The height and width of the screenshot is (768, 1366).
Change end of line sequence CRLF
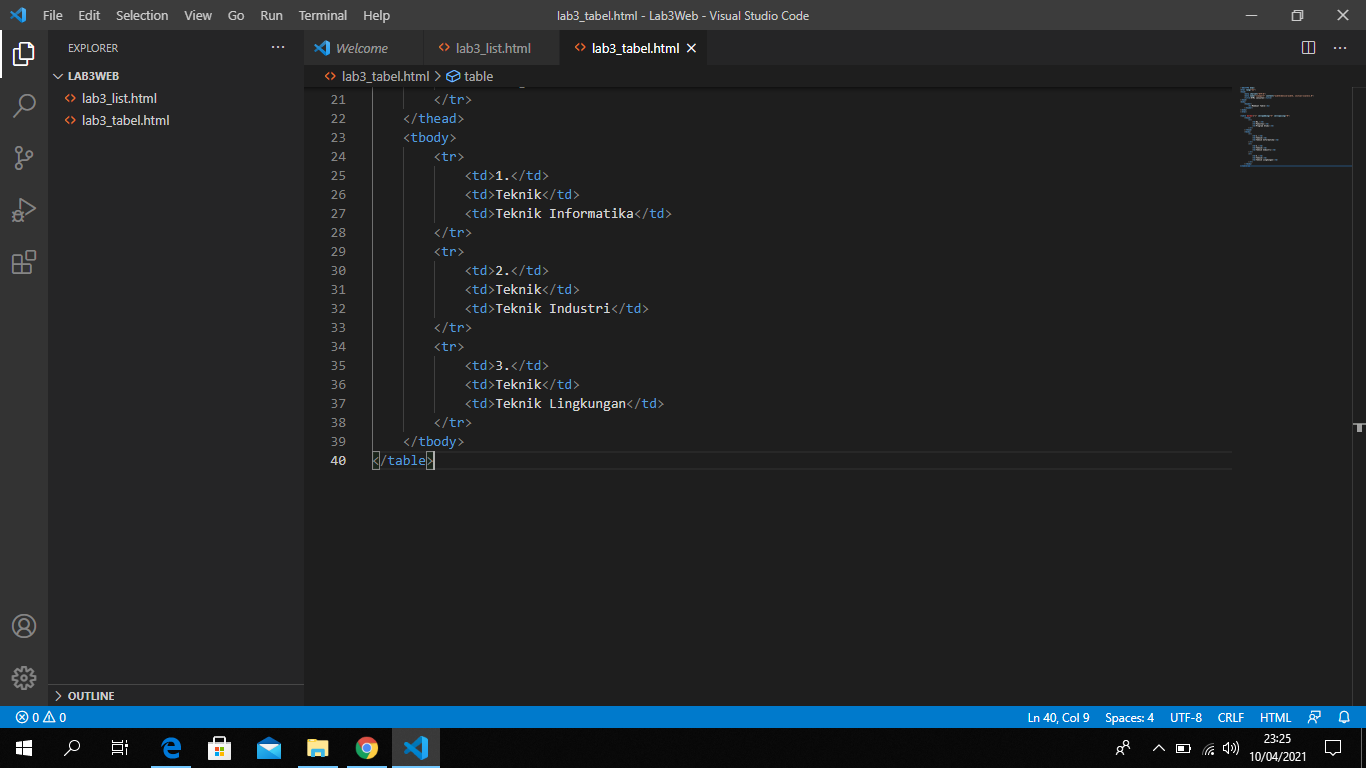pyautogui.click(x=1230, y=717)
